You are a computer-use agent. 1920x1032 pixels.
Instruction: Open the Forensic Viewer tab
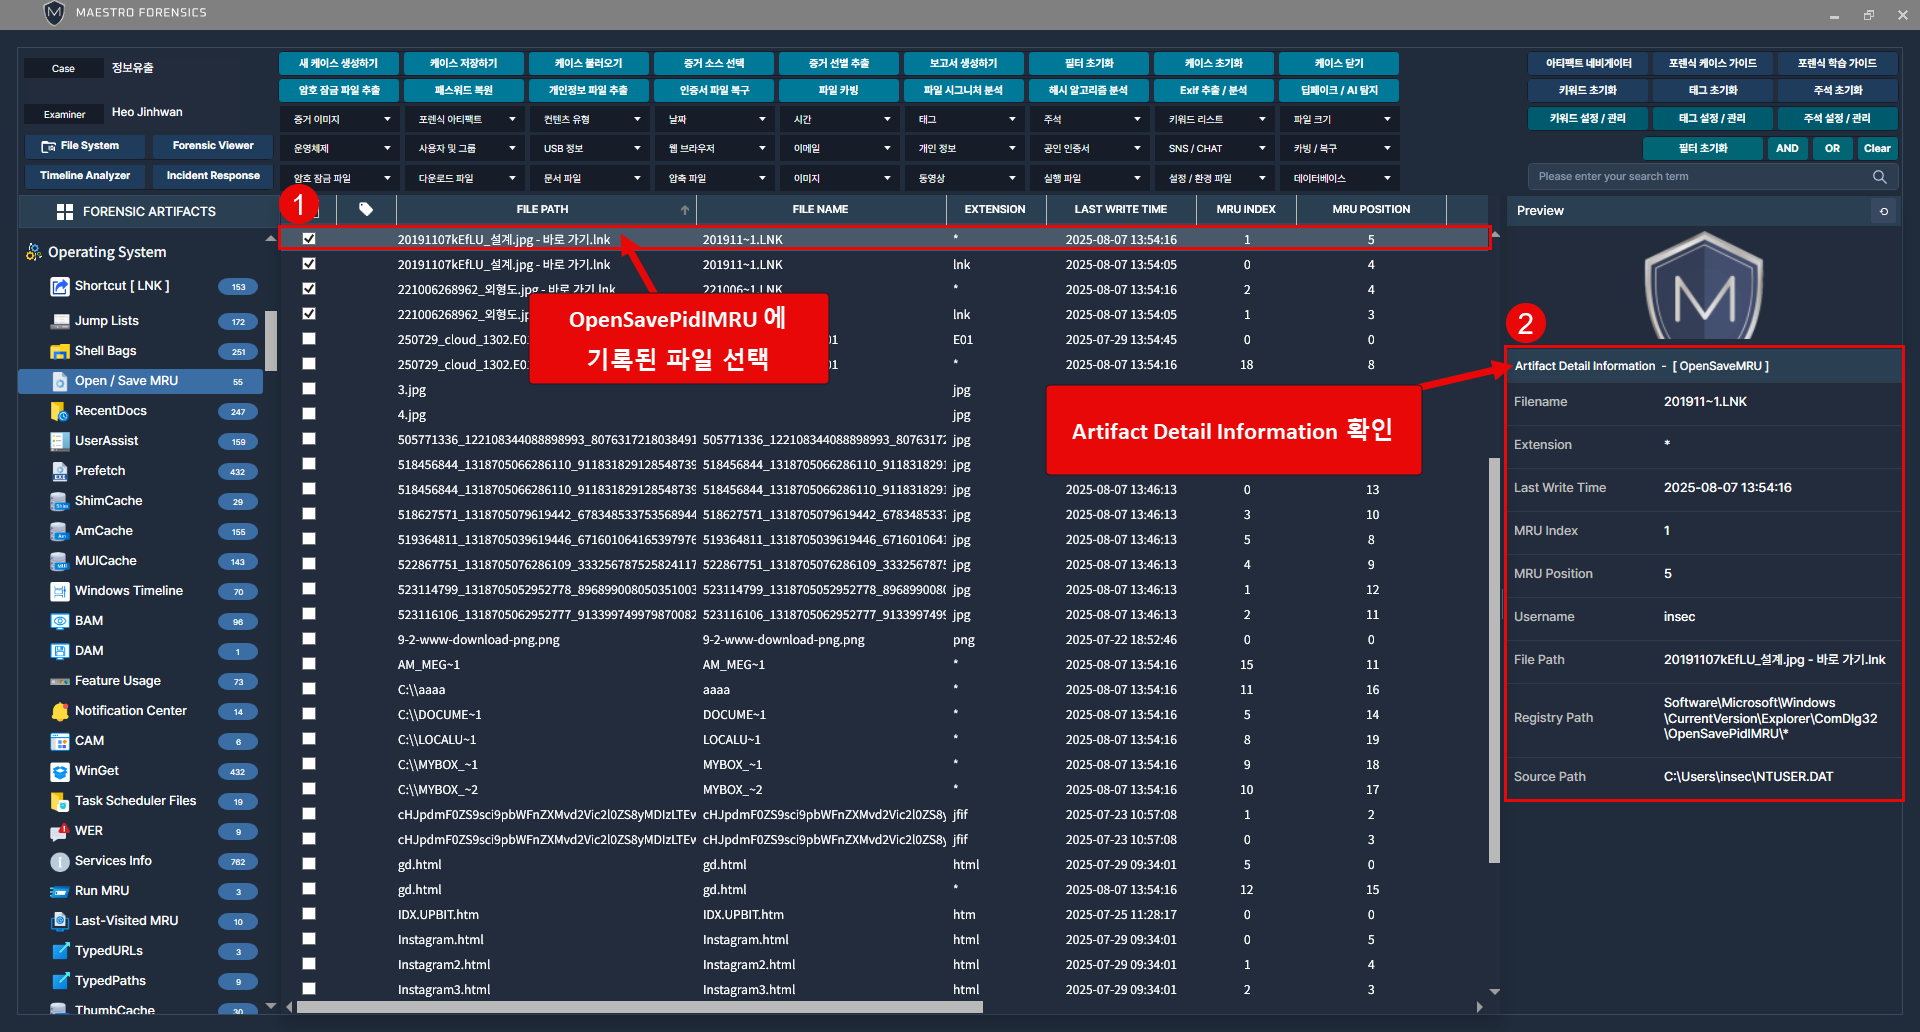point(213,146)
